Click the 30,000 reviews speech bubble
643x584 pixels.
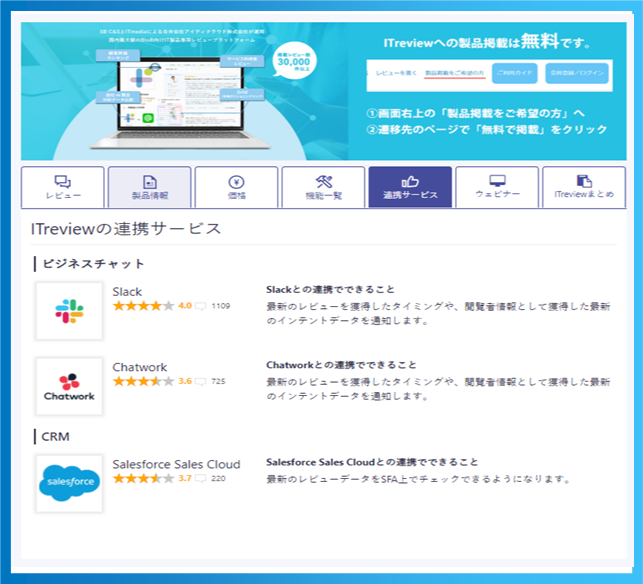point(294,61)
